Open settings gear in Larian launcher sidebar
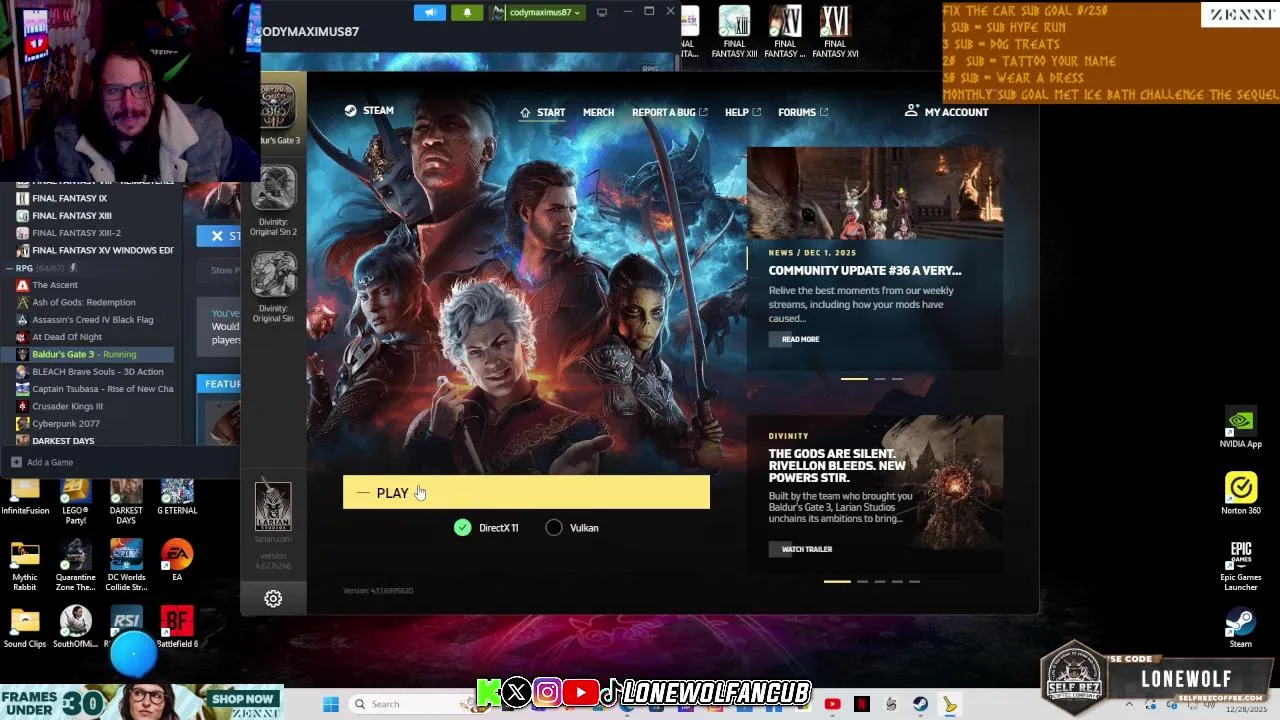This screenshot has width=1280, height=720. 273,599
